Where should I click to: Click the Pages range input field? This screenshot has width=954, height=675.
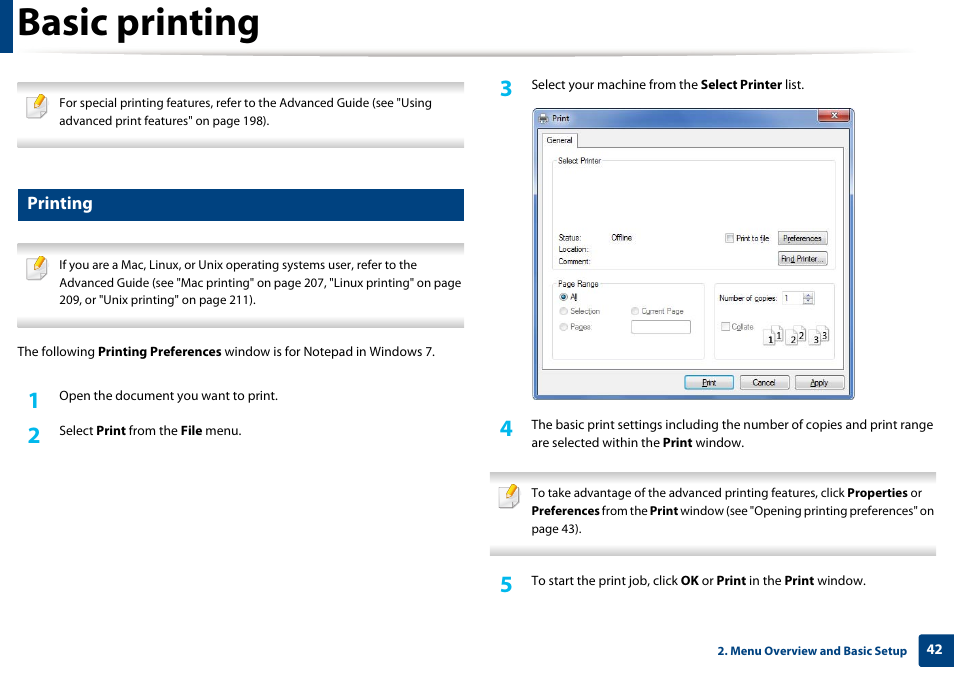pyautogui.click(x=661, y=328)
